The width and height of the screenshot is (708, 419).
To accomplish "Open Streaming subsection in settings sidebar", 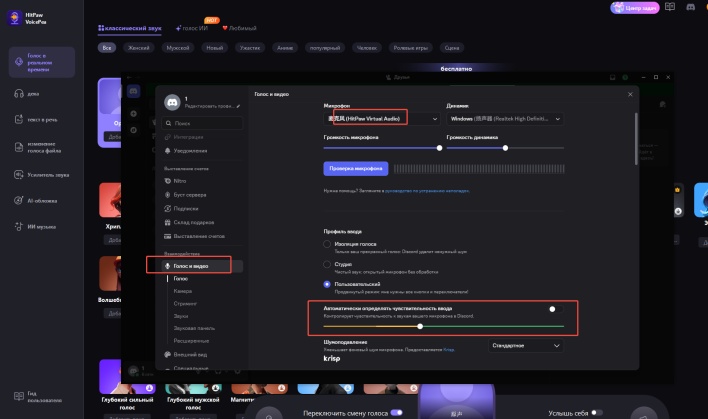I will tap(185, 303).
